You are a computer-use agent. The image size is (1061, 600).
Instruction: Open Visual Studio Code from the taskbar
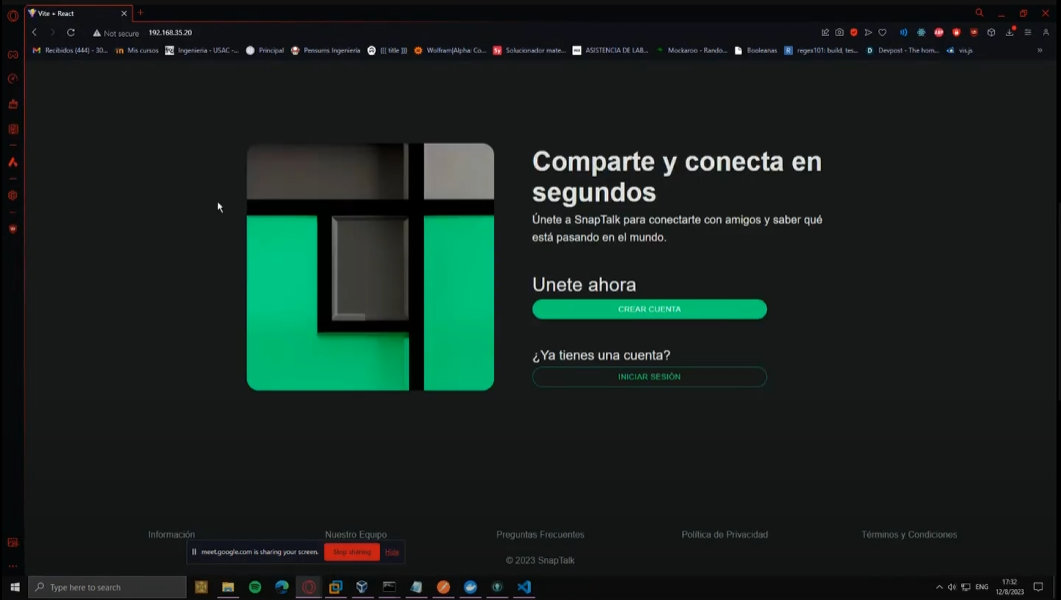click(524, 587)
